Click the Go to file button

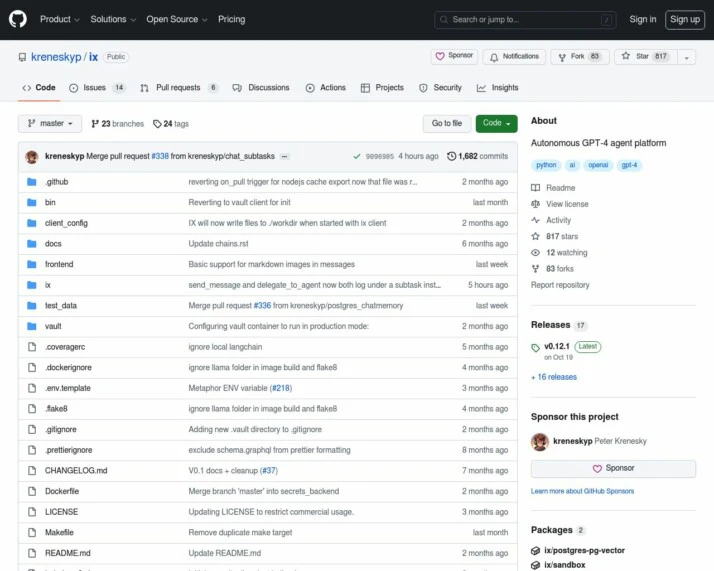tap(447, 123)
